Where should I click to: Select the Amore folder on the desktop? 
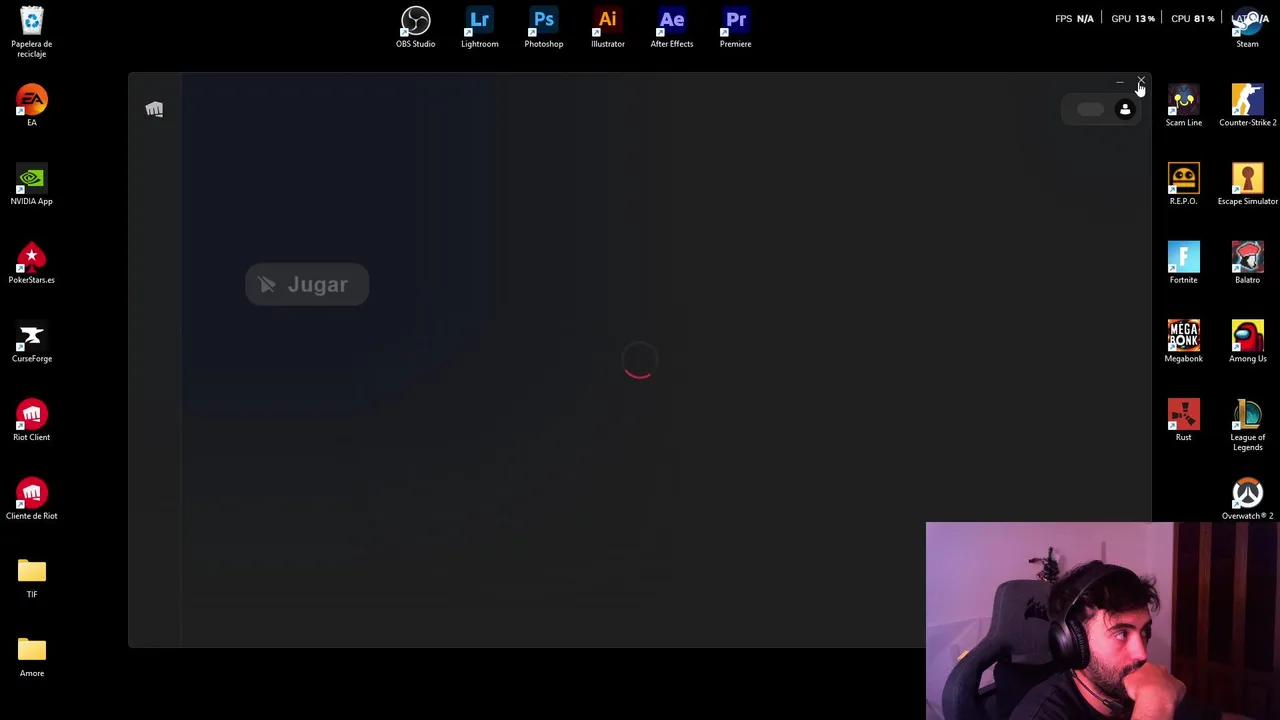coord(32,657)
